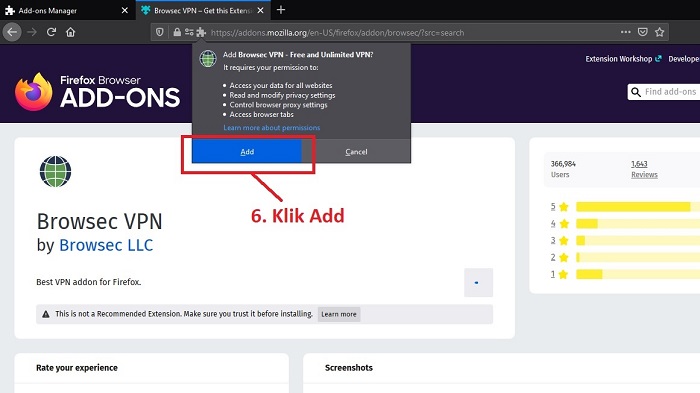Click the Add button in permission dialog
Screen dimensions: 700x393
pyautogui.click(x=247, y=152)
